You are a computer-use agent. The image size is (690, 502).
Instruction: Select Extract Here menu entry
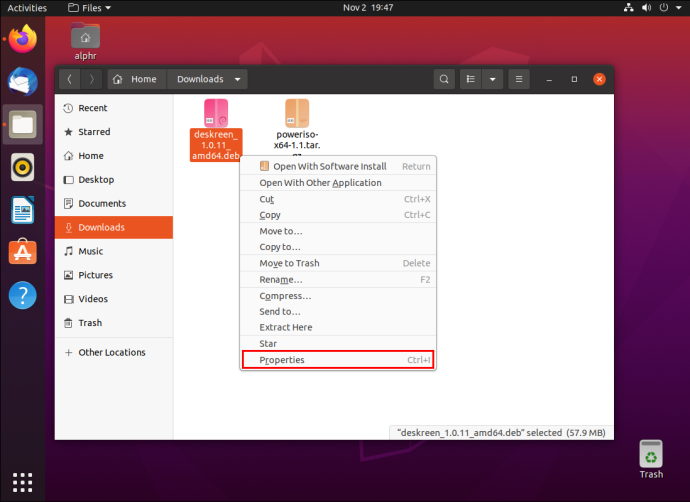click(x=338, y=327)
